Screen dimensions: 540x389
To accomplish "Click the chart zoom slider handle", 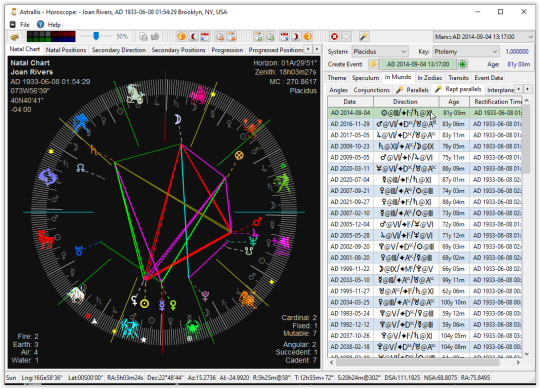I will [x=96, y=36].
